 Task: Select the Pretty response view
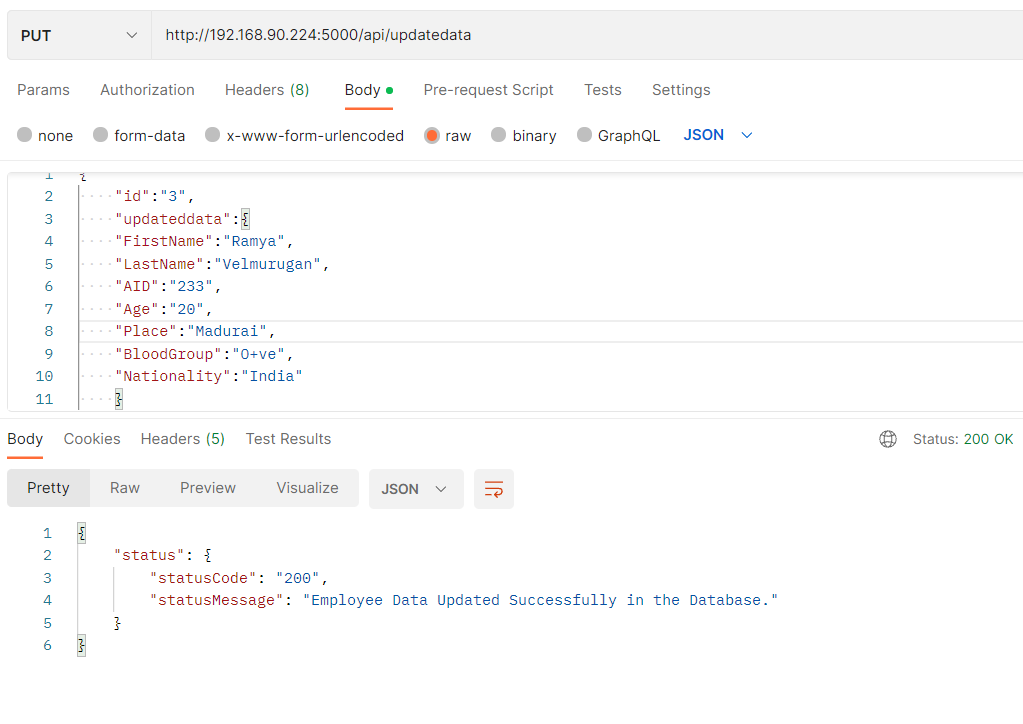point(48,488)
